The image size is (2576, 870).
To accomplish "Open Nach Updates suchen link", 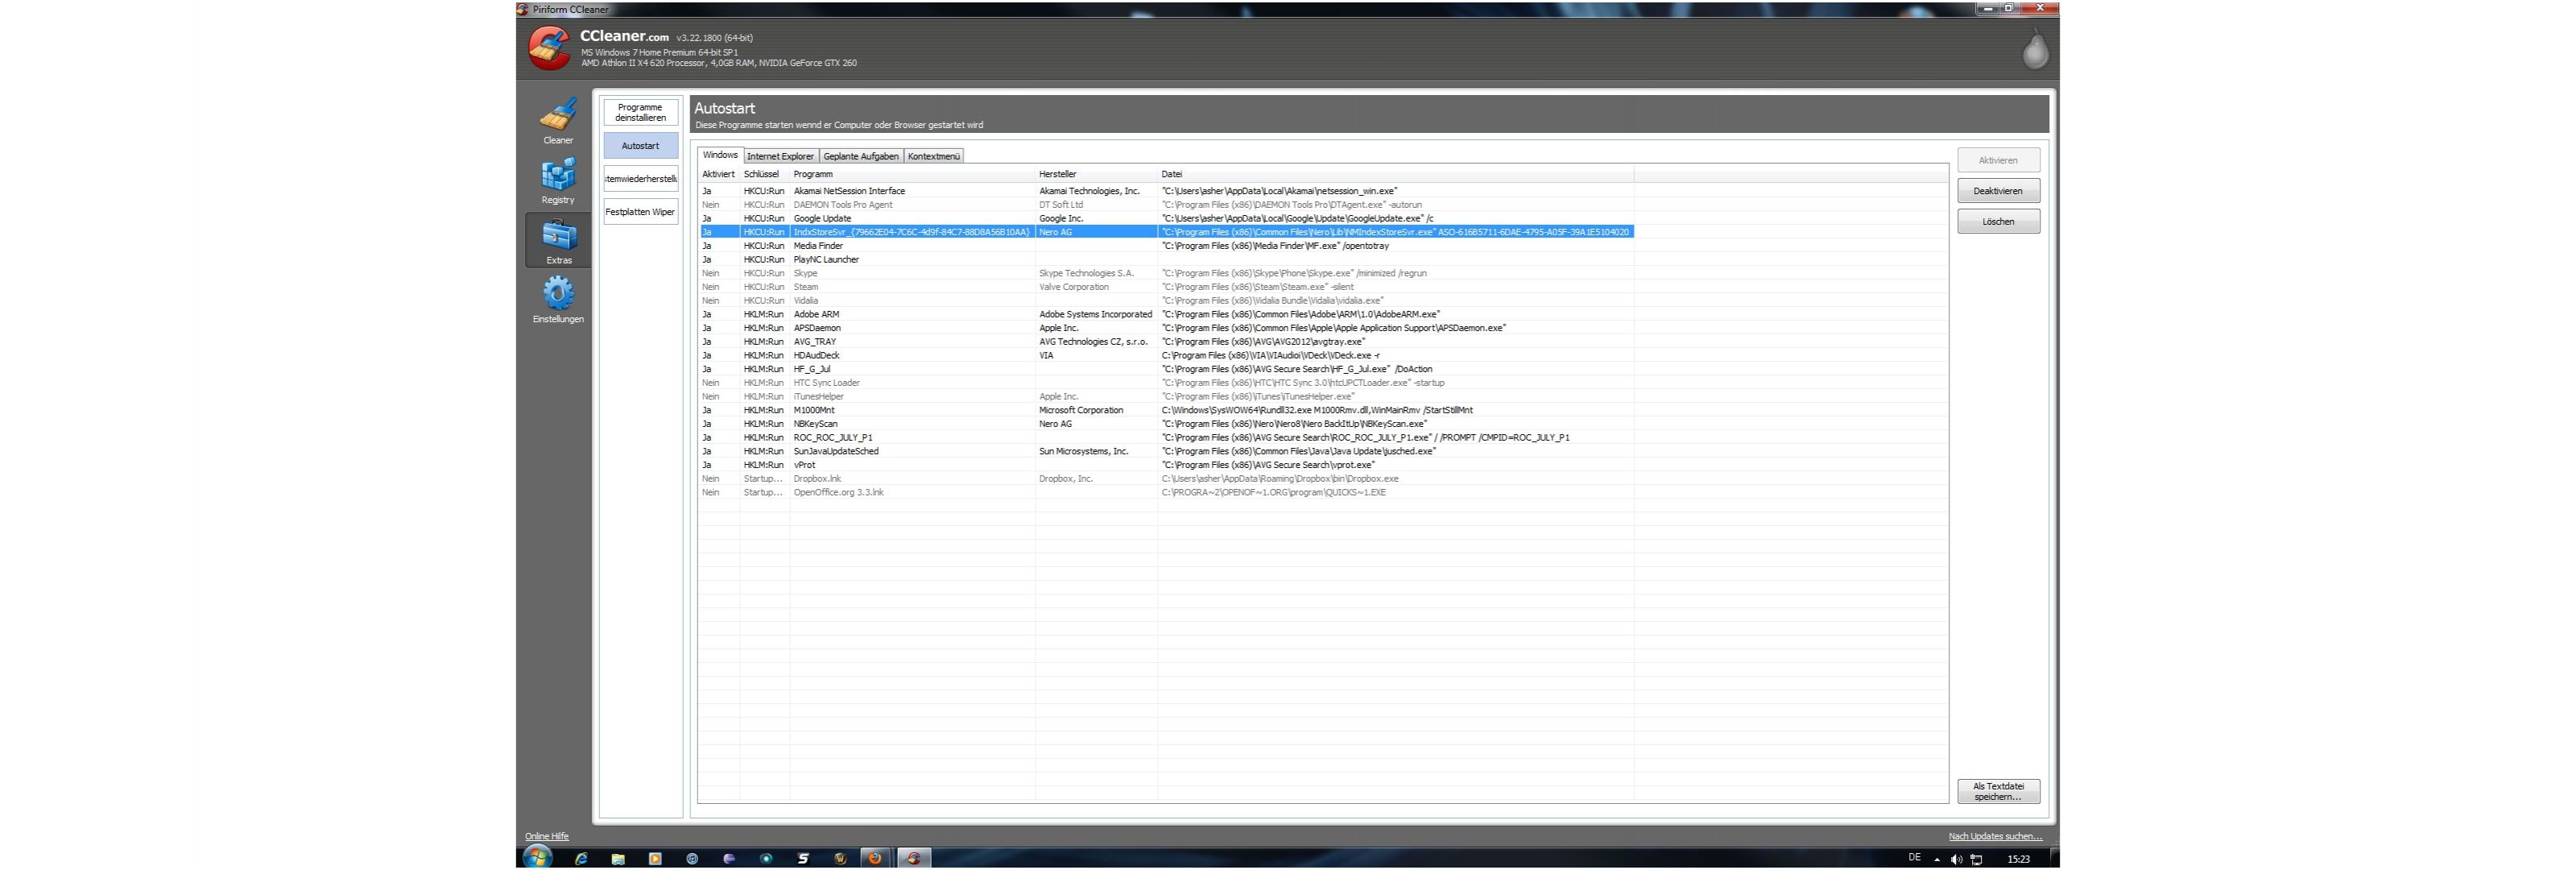I will pos(1995,836).
